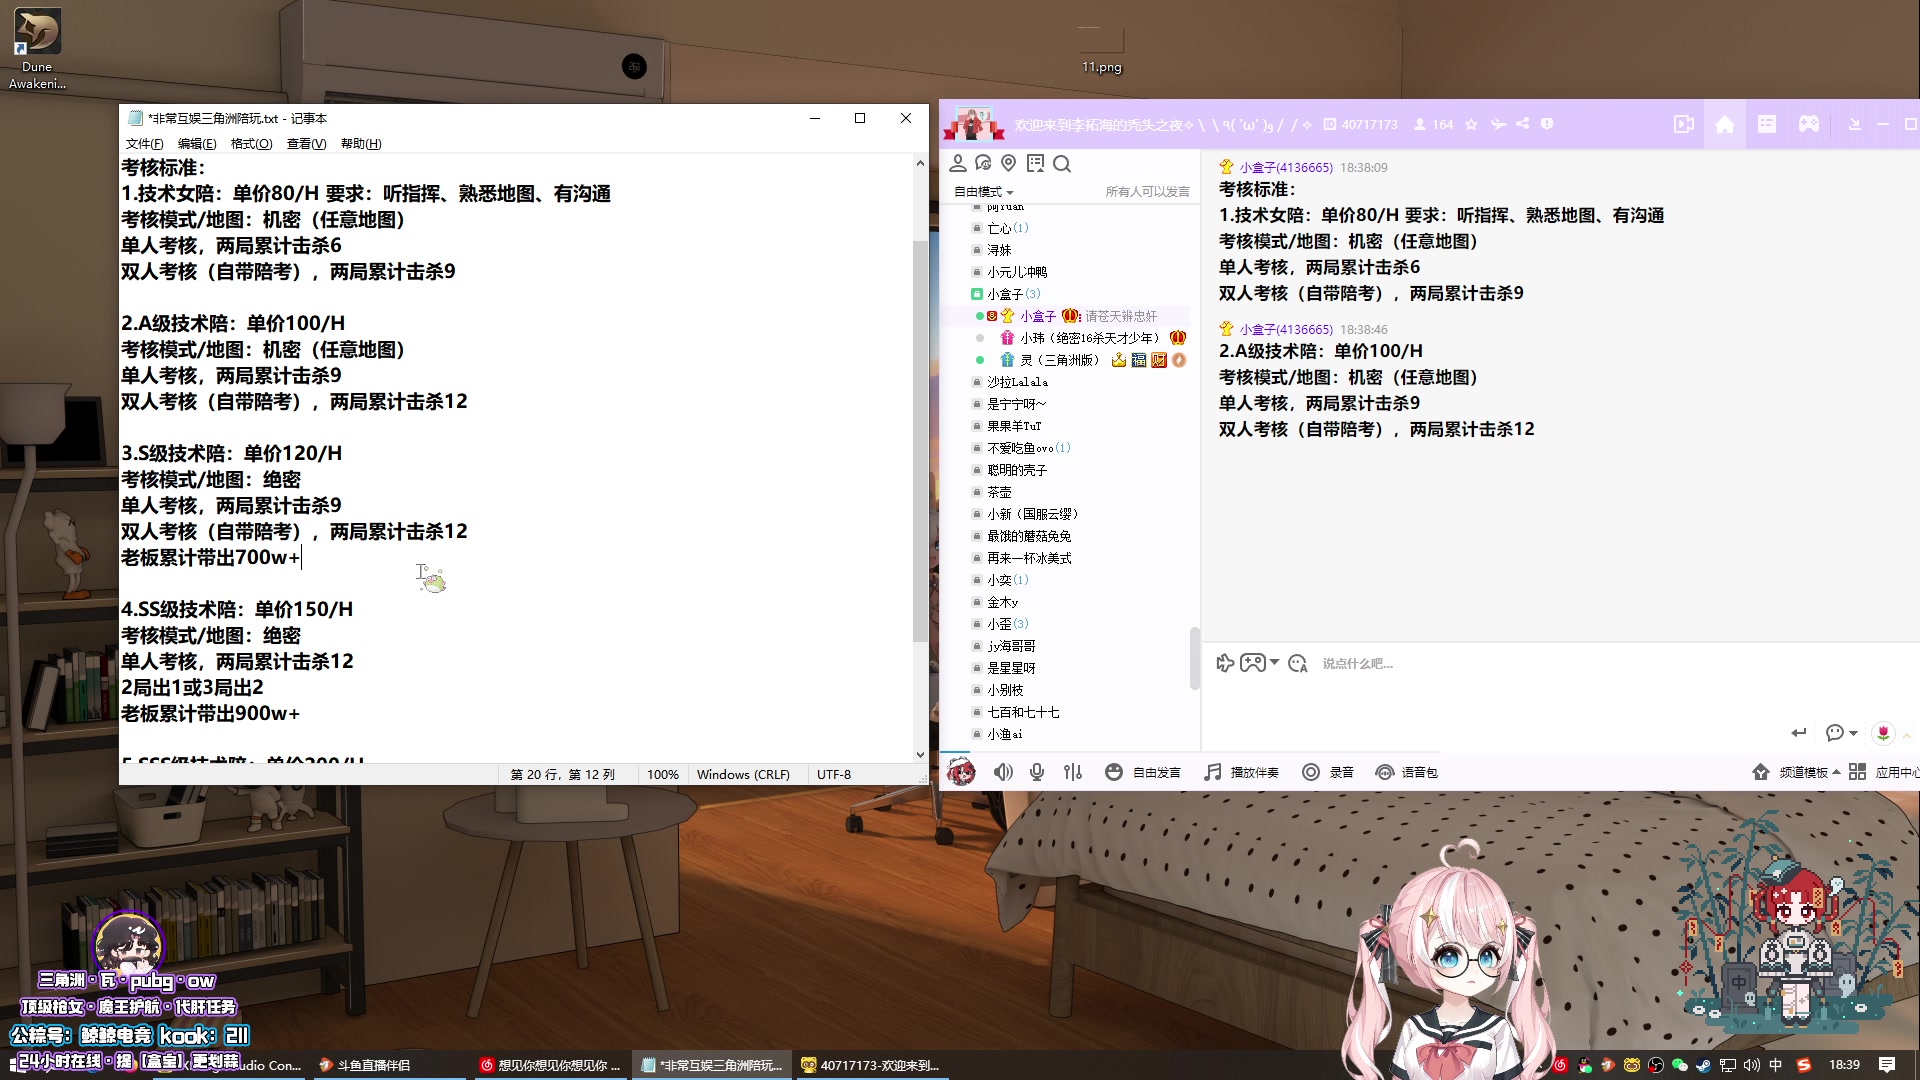Open the channel notice board icon

point(1035,163)
